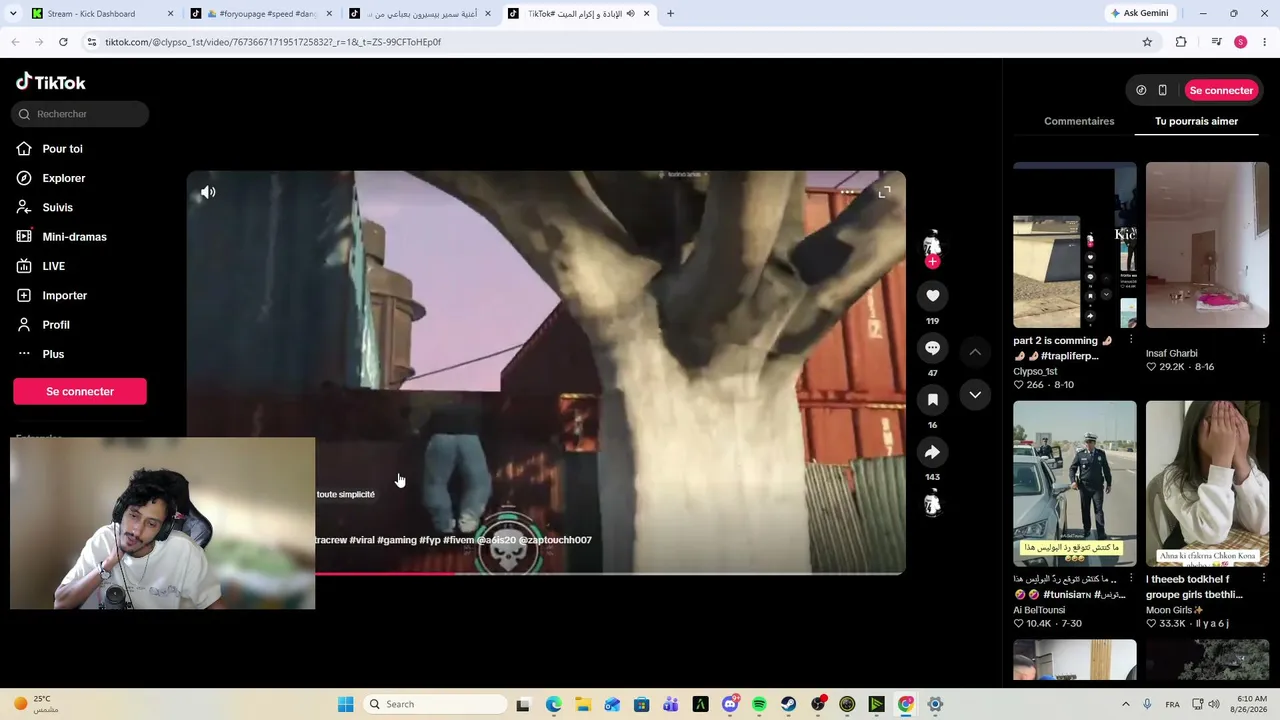Open the LIVE section
1280x720 pixels.
coord(53,266)
